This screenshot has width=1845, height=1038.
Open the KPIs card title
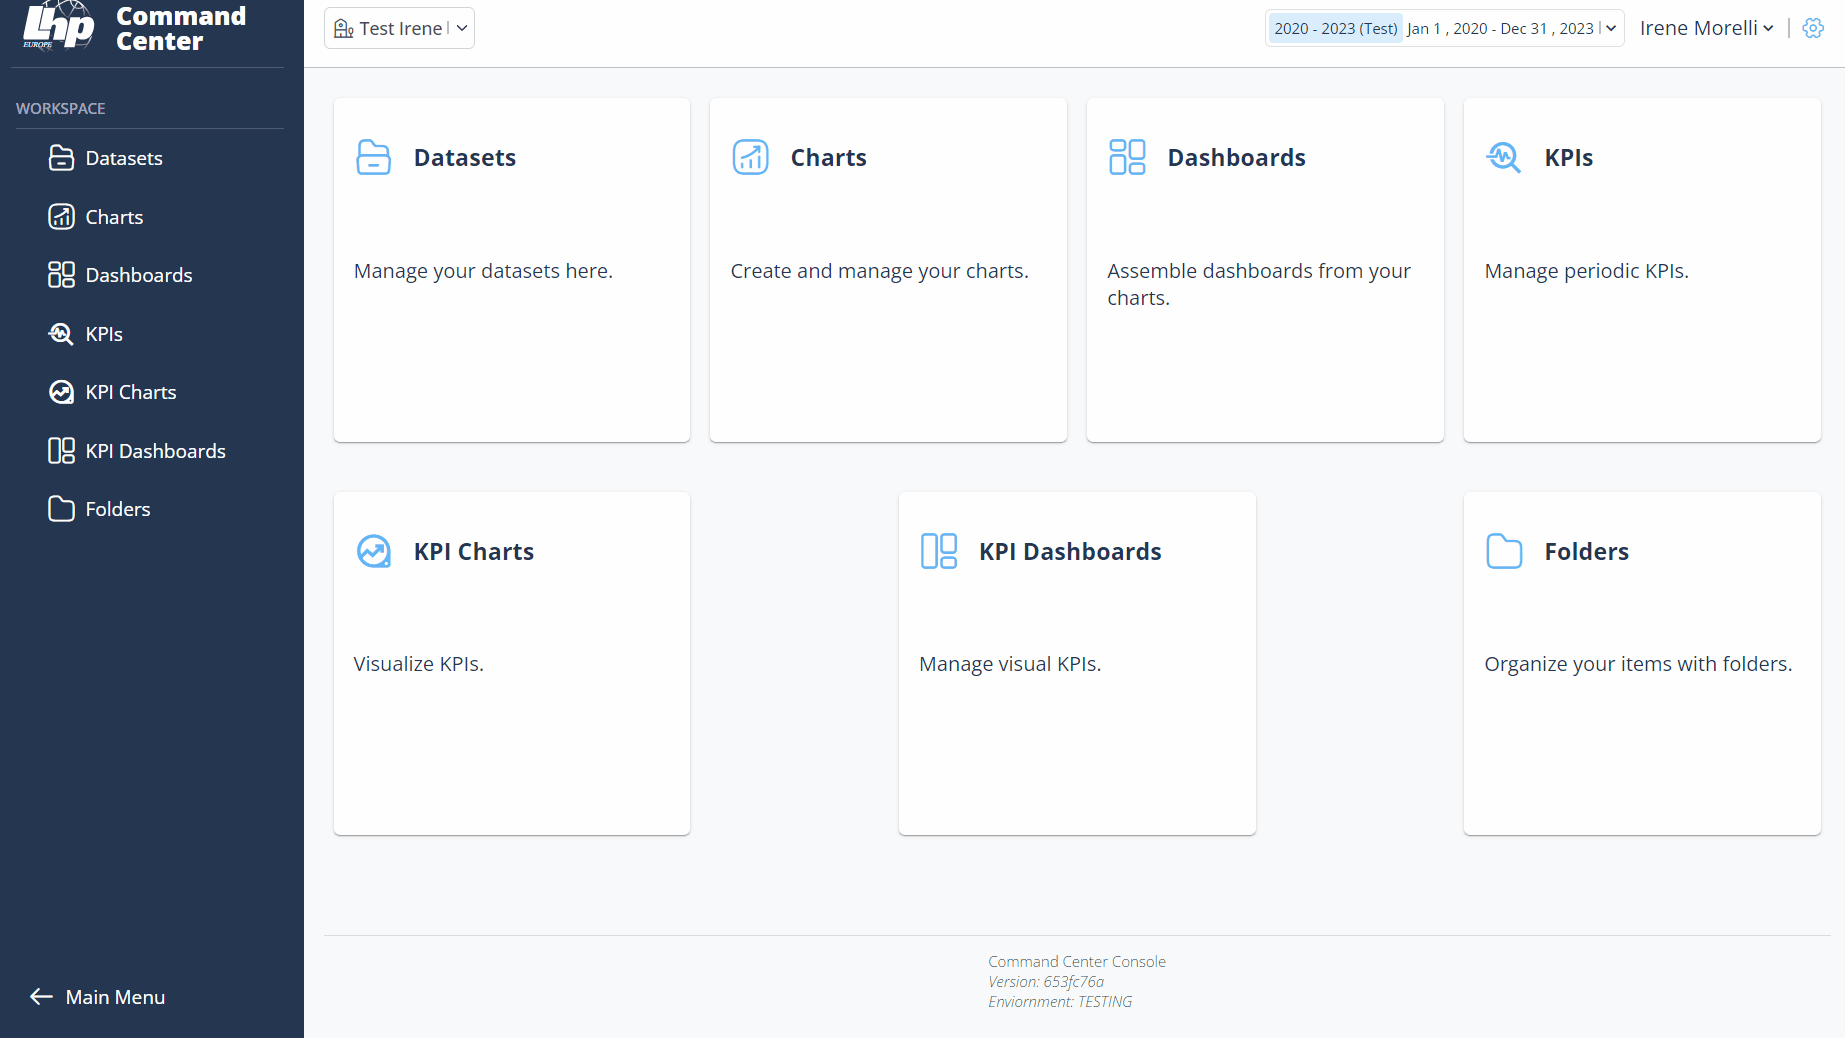(1569, 157)
